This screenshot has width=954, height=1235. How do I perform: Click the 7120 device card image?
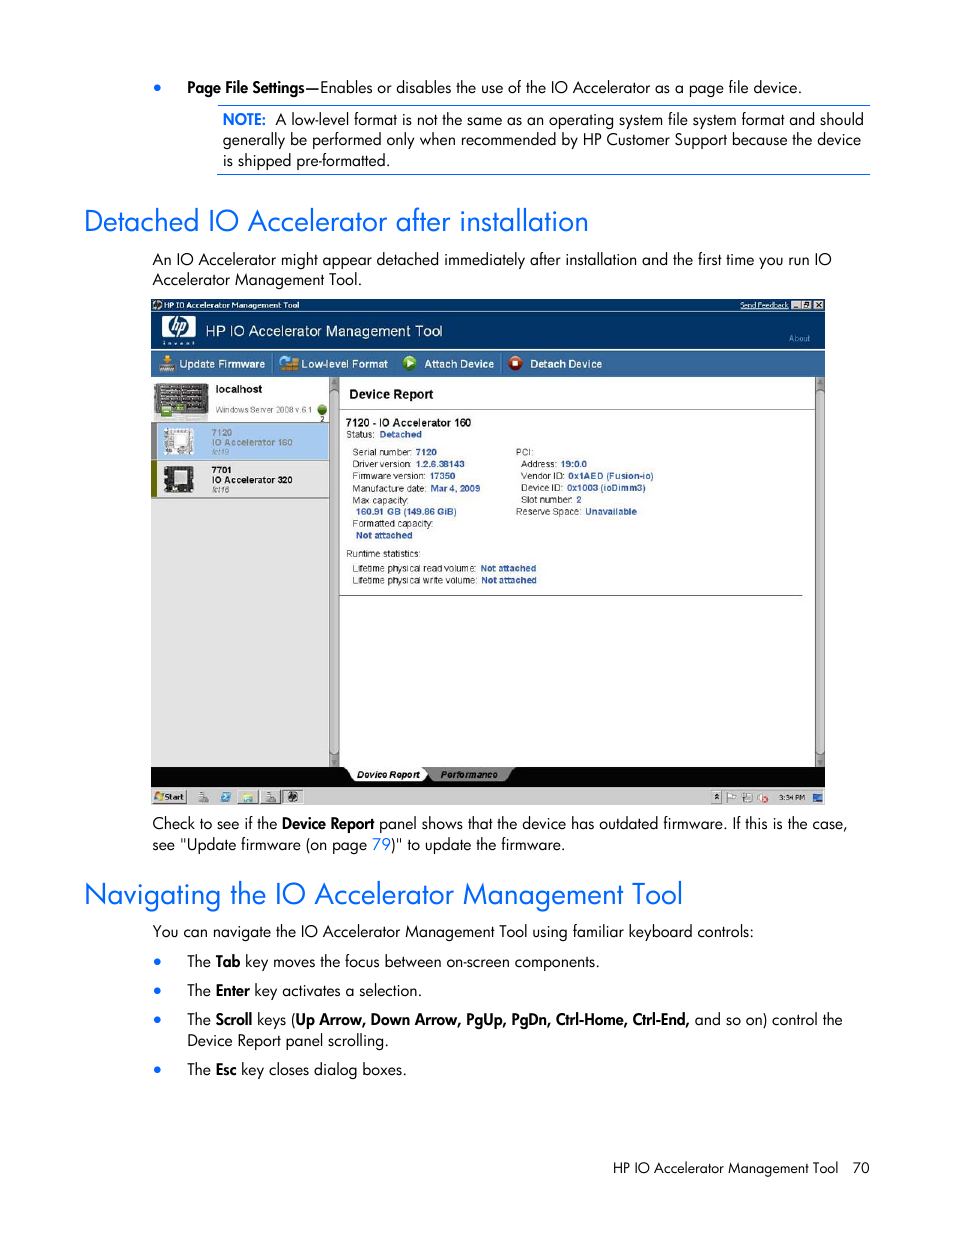pyautogui.click(x=179, y=441)
